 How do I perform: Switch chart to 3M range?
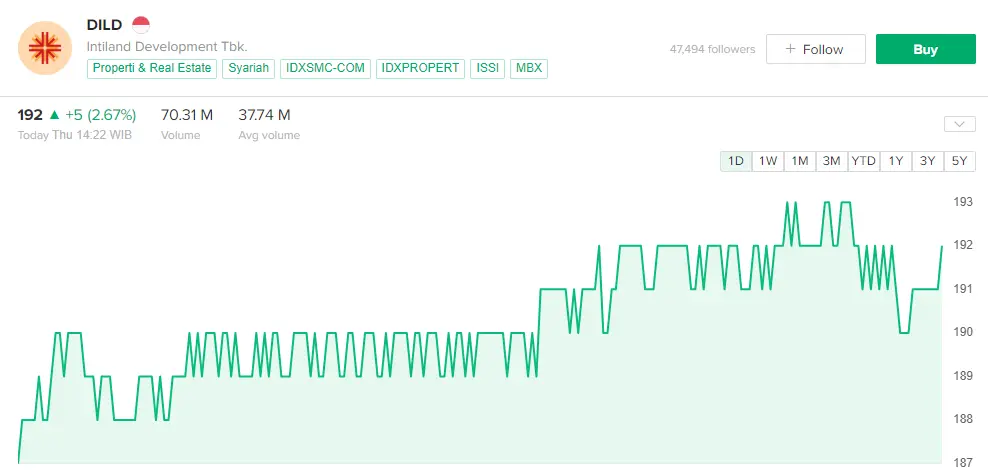click(832, 161)
